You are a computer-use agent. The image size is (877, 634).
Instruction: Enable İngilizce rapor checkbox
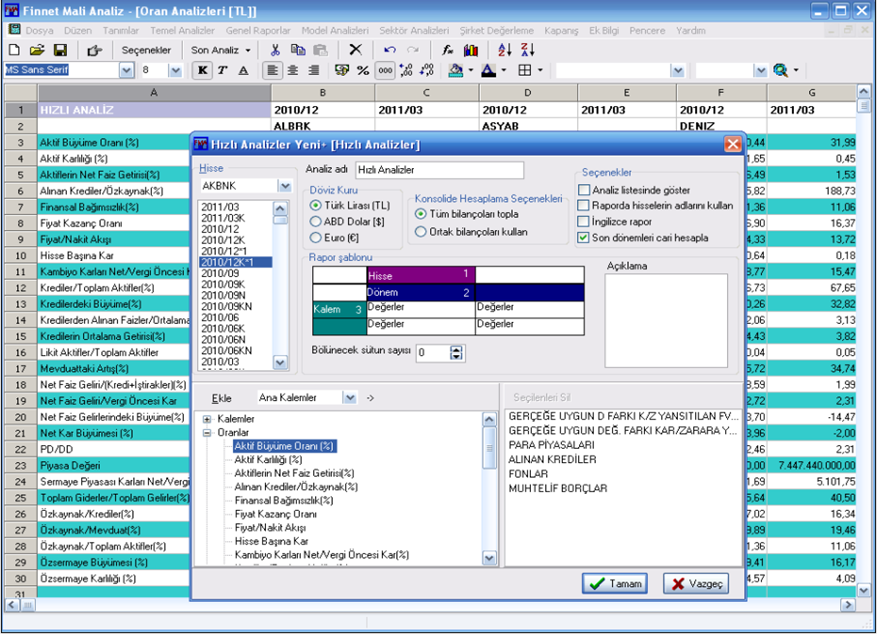(584, 222)
